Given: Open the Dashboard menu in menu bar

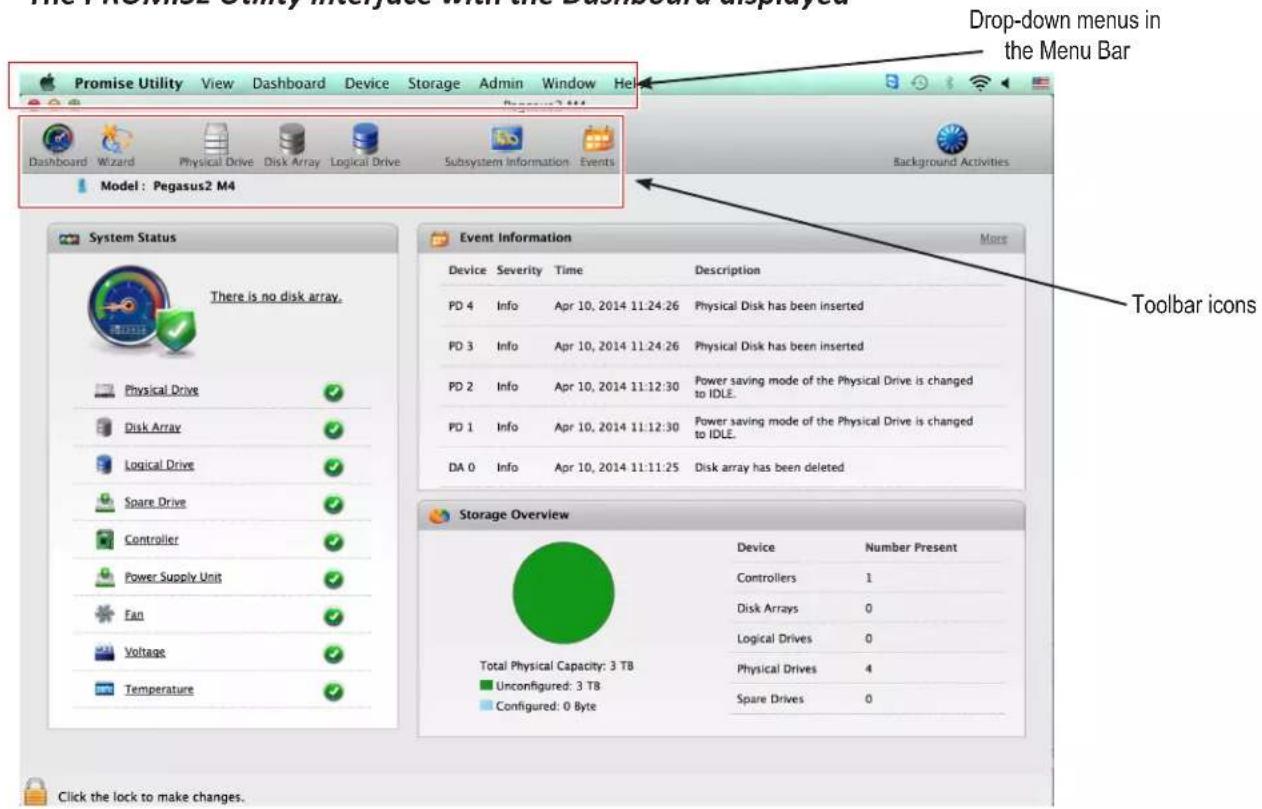Looking at the screenshot, I should [x=289, y=84].
